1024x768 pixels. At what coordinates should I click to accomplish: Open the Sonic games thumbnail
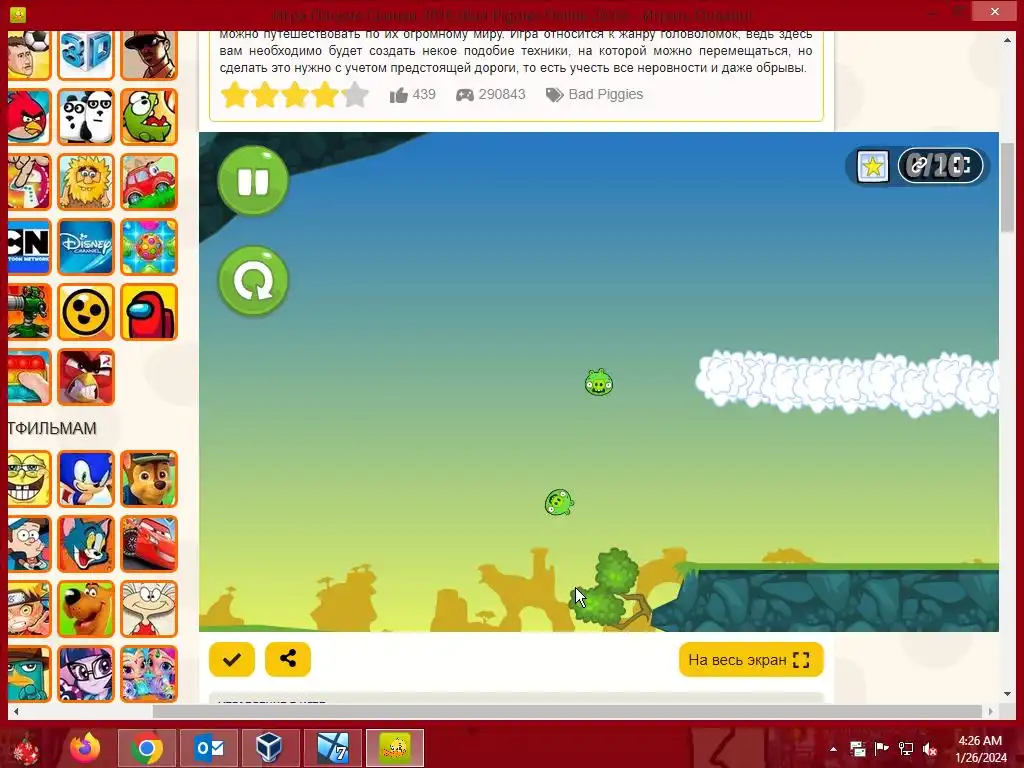86,479
